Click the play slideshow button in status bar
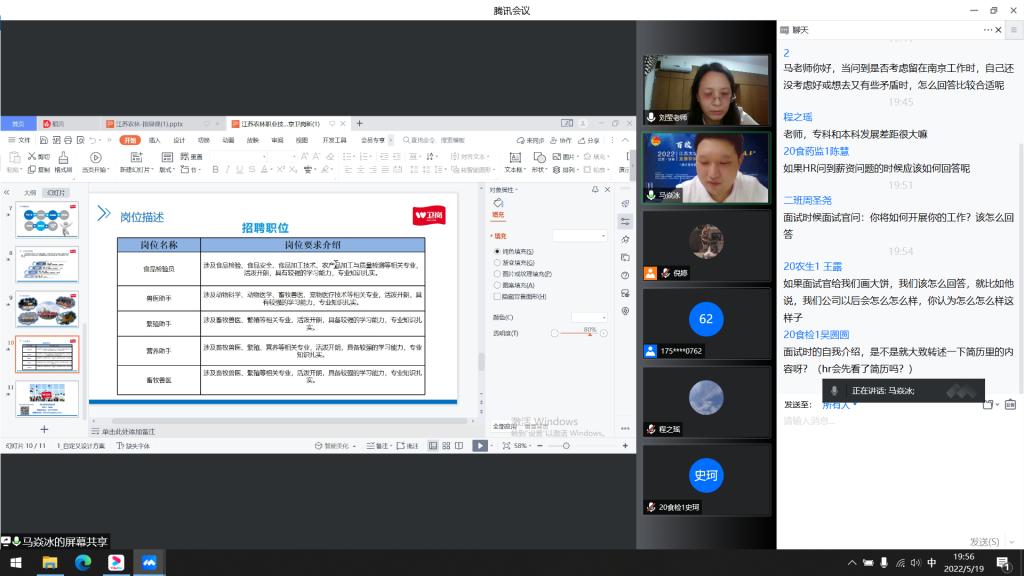The image size is (1024, 576). (480, 445)
